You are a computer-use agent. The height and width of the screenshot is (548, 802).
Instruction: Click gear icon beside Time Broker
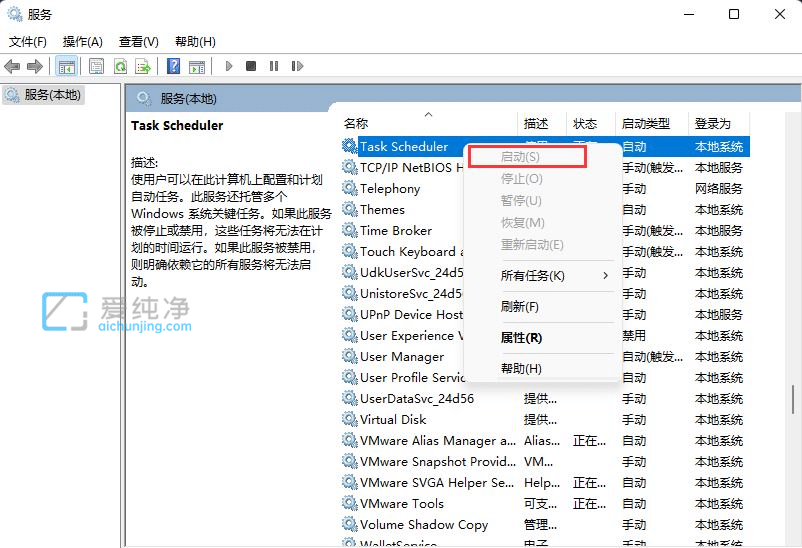point(350,230)
